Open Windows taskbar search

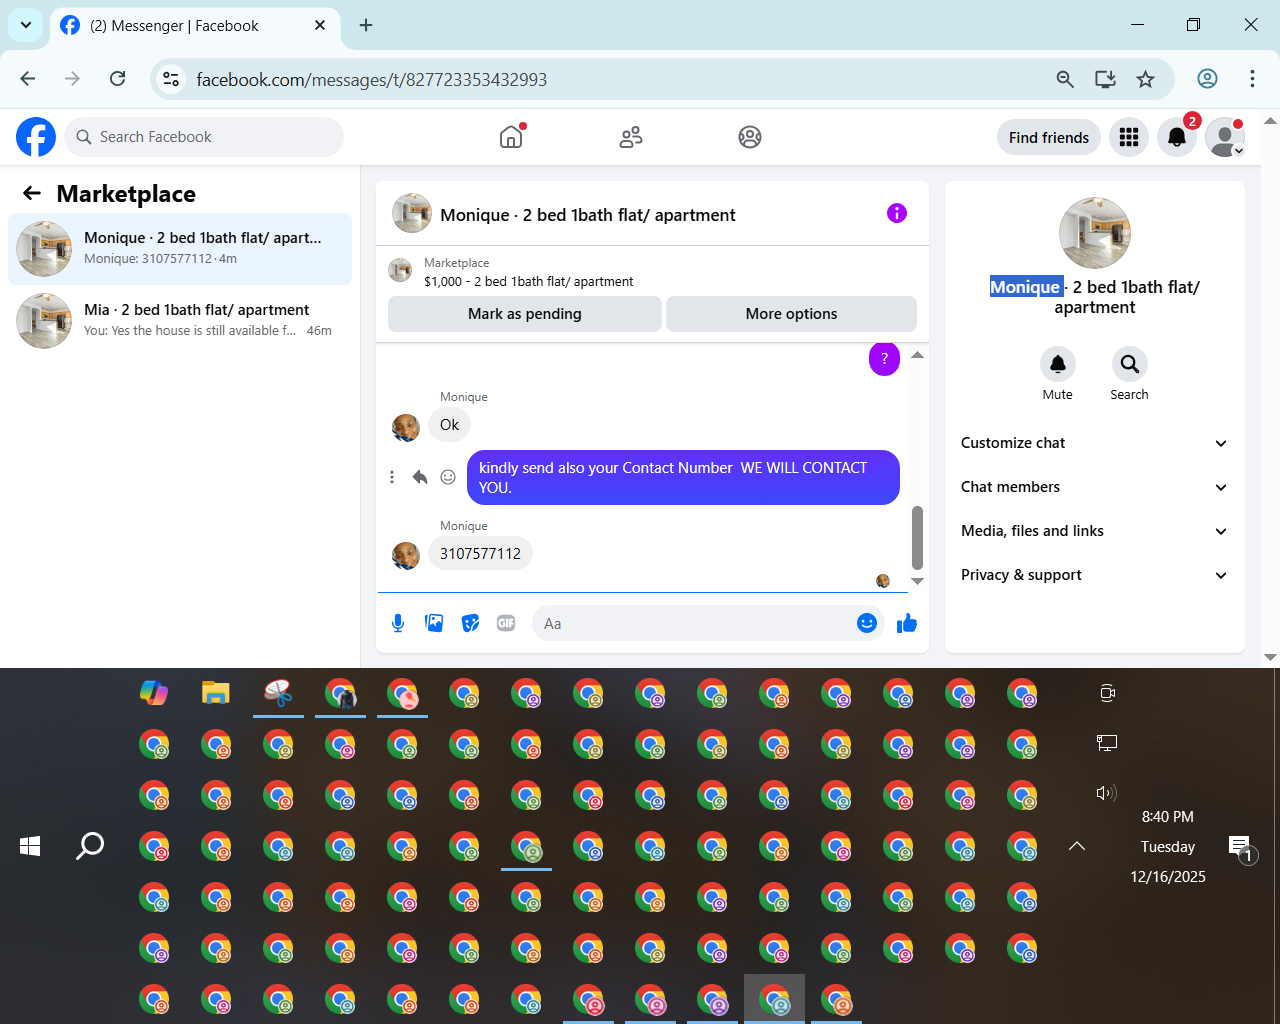(90, 846)
